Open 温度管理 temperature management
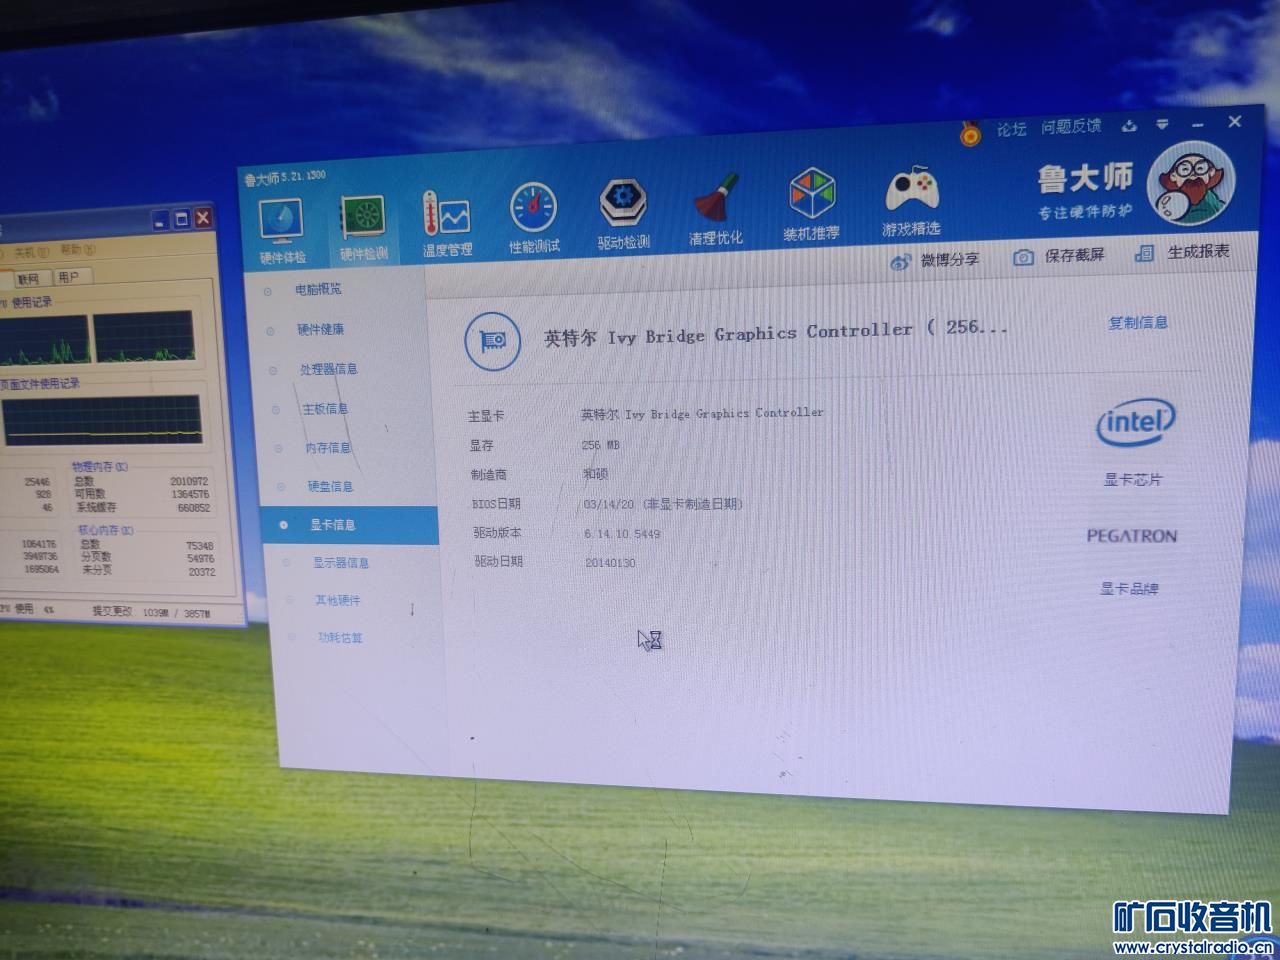This screenshot has width=1280, height=960. 447,224
